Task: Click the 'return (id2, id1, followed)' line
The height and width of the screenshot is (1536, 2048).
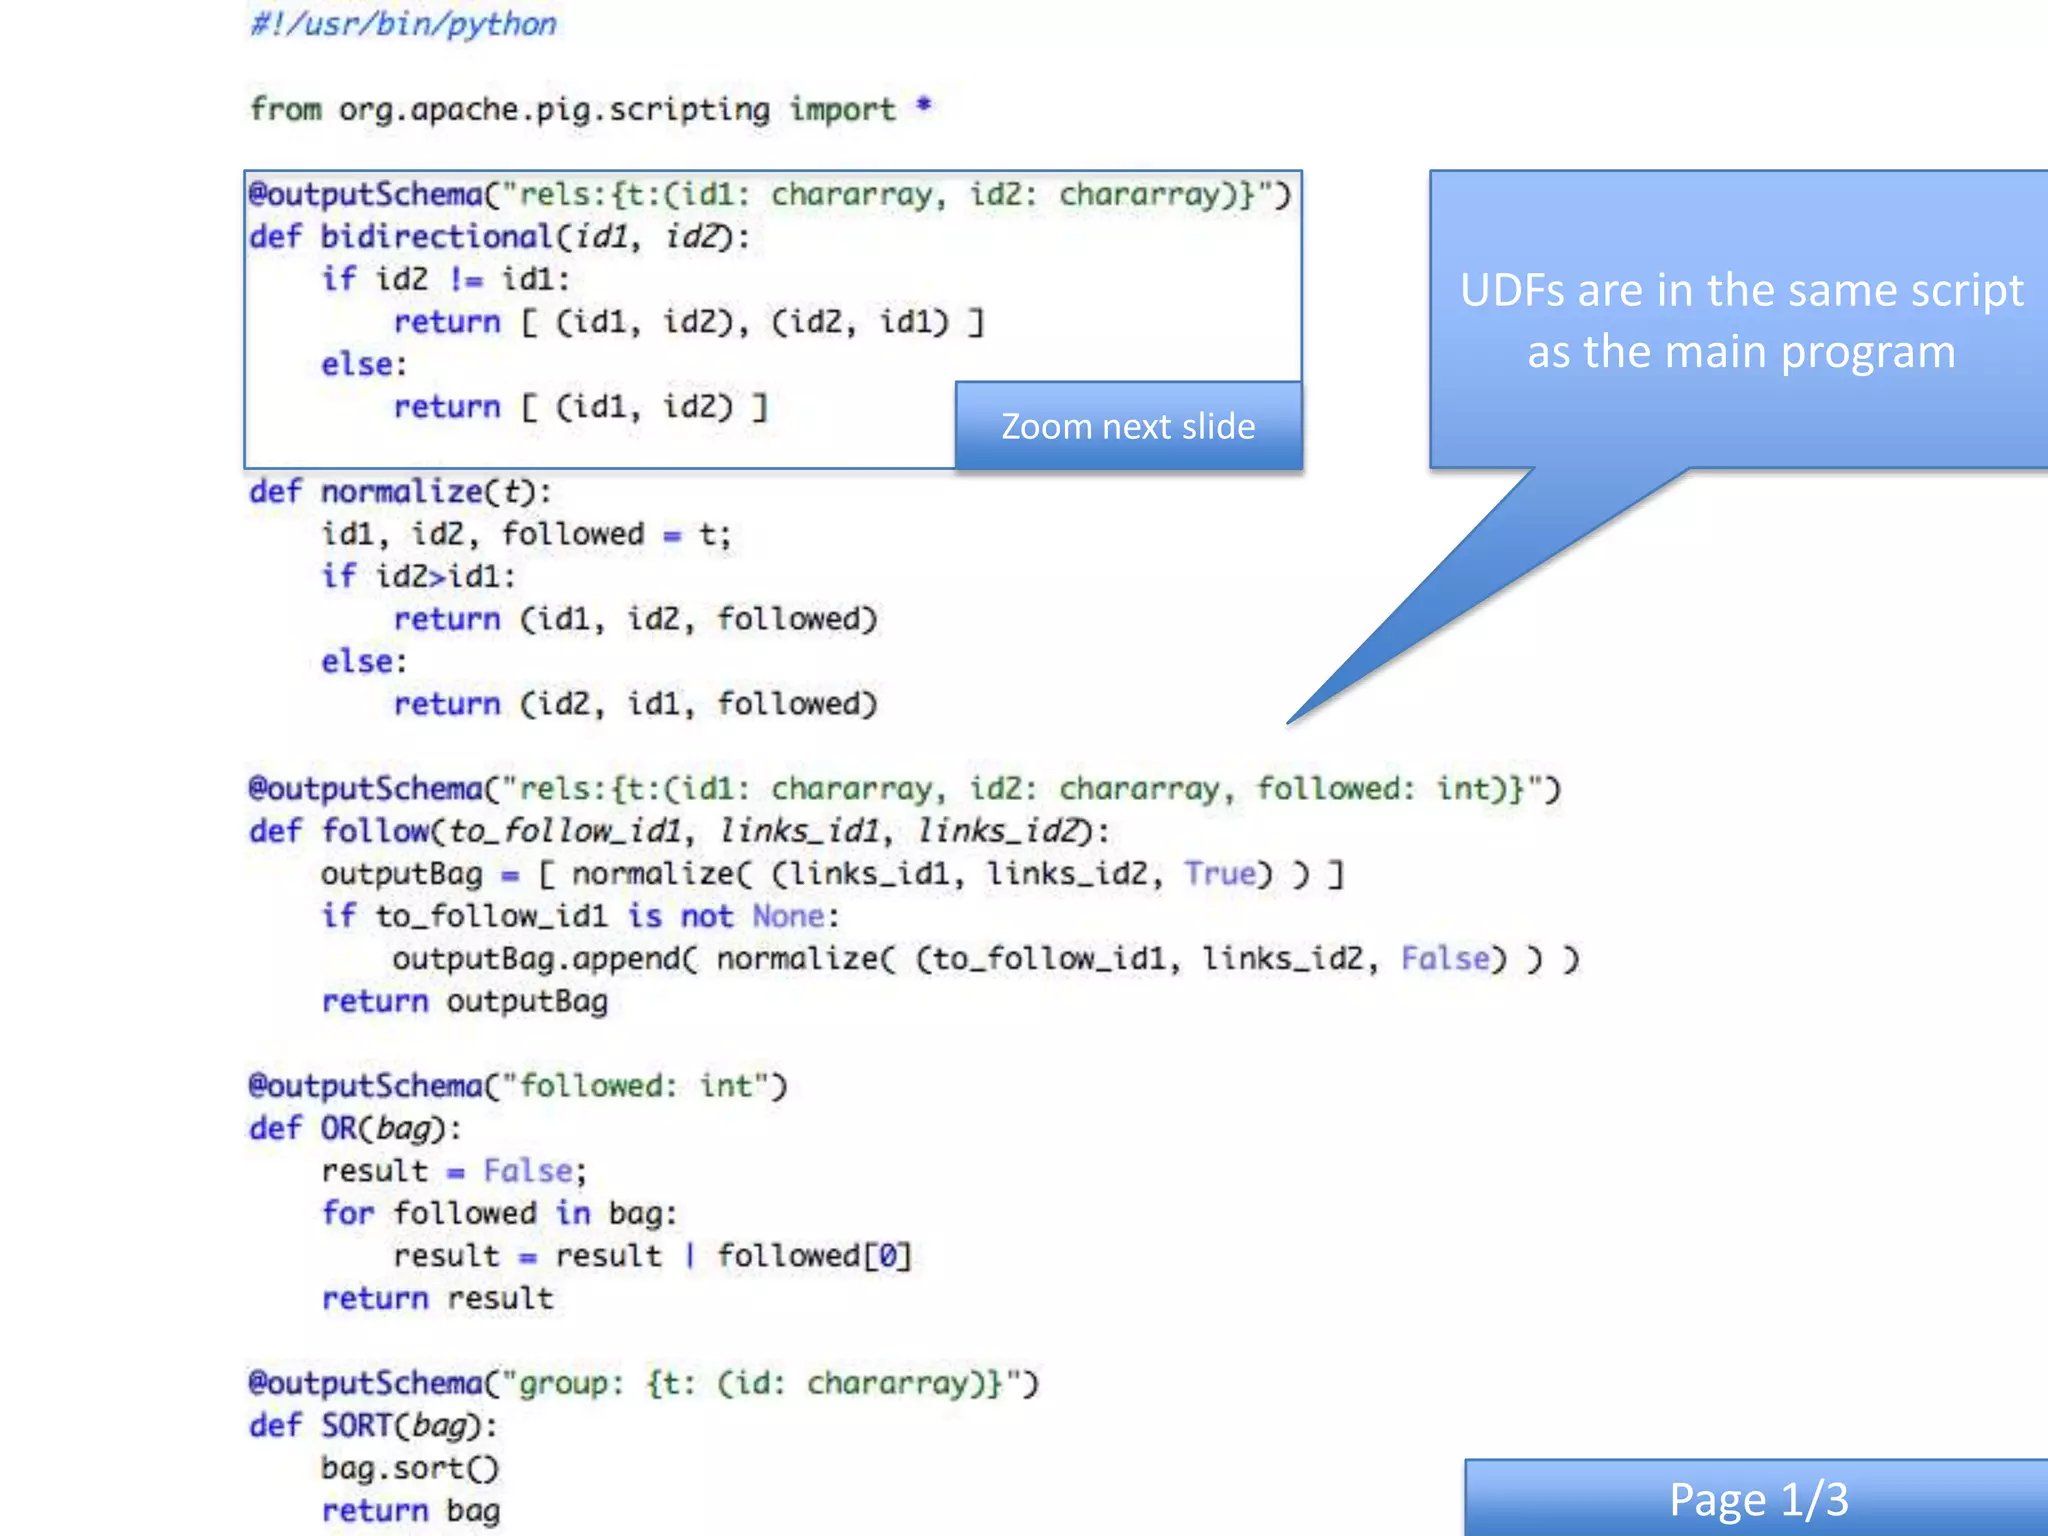Action: (635, 705)
